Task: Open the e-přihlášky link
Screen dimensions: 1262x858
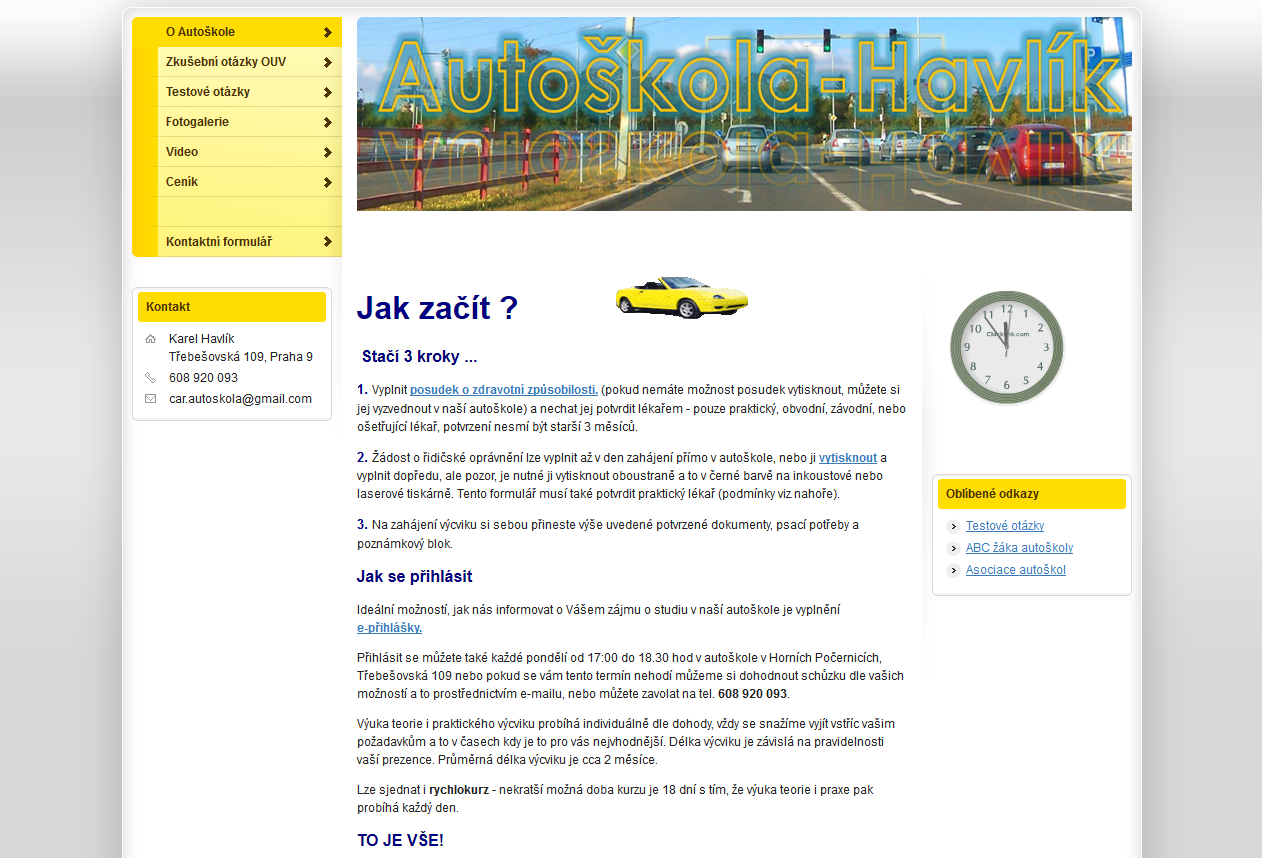Action: (x=389, y=628)
